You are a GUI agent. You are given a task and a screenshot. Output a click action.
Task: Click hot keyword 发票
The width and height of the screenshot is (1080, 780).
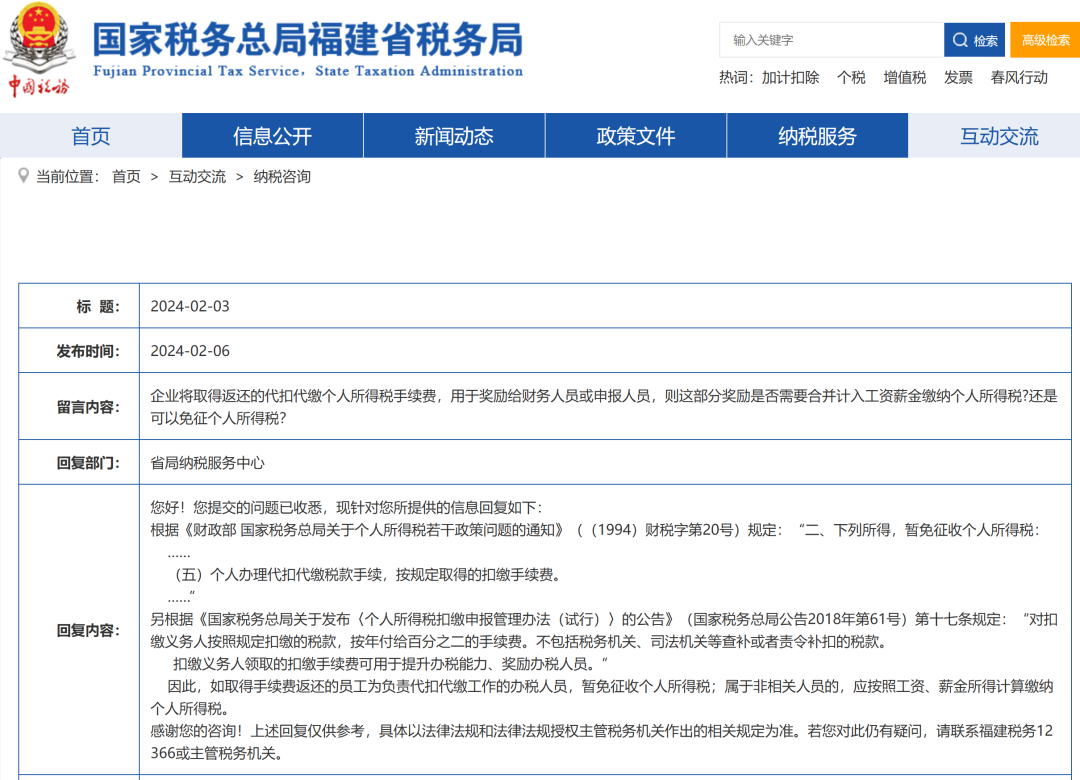(958, 77)
